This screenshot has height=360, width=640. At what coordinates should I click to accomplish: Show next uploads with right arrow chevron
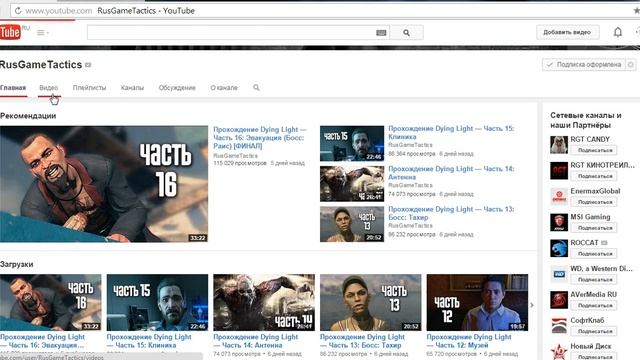[532, 305]
